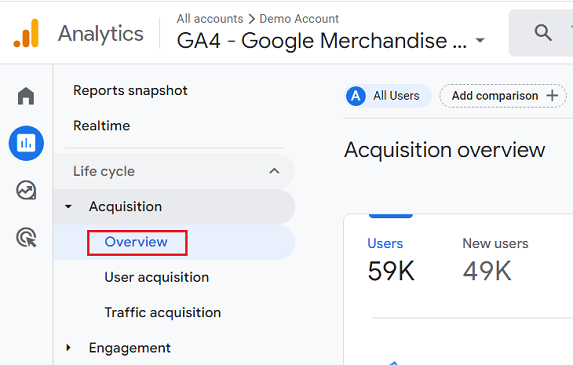
Task: Click the Analytics product title
Action: 100,34
